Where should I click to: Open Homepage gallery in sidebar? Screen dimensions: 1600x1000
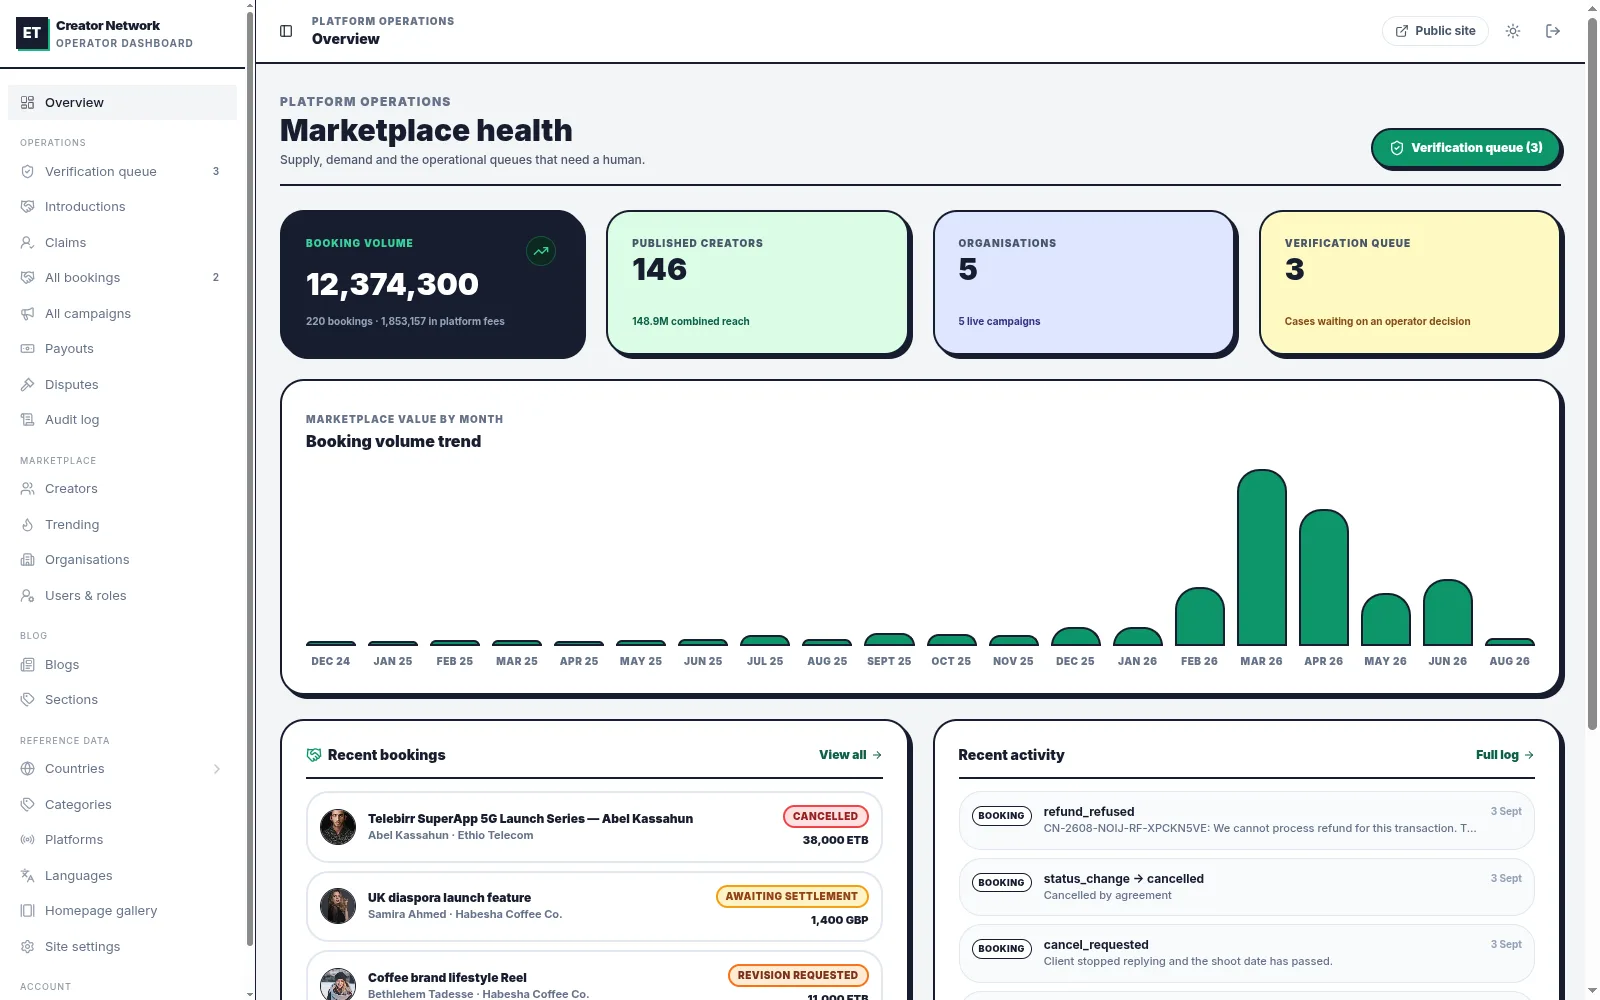tap(122, 911)
